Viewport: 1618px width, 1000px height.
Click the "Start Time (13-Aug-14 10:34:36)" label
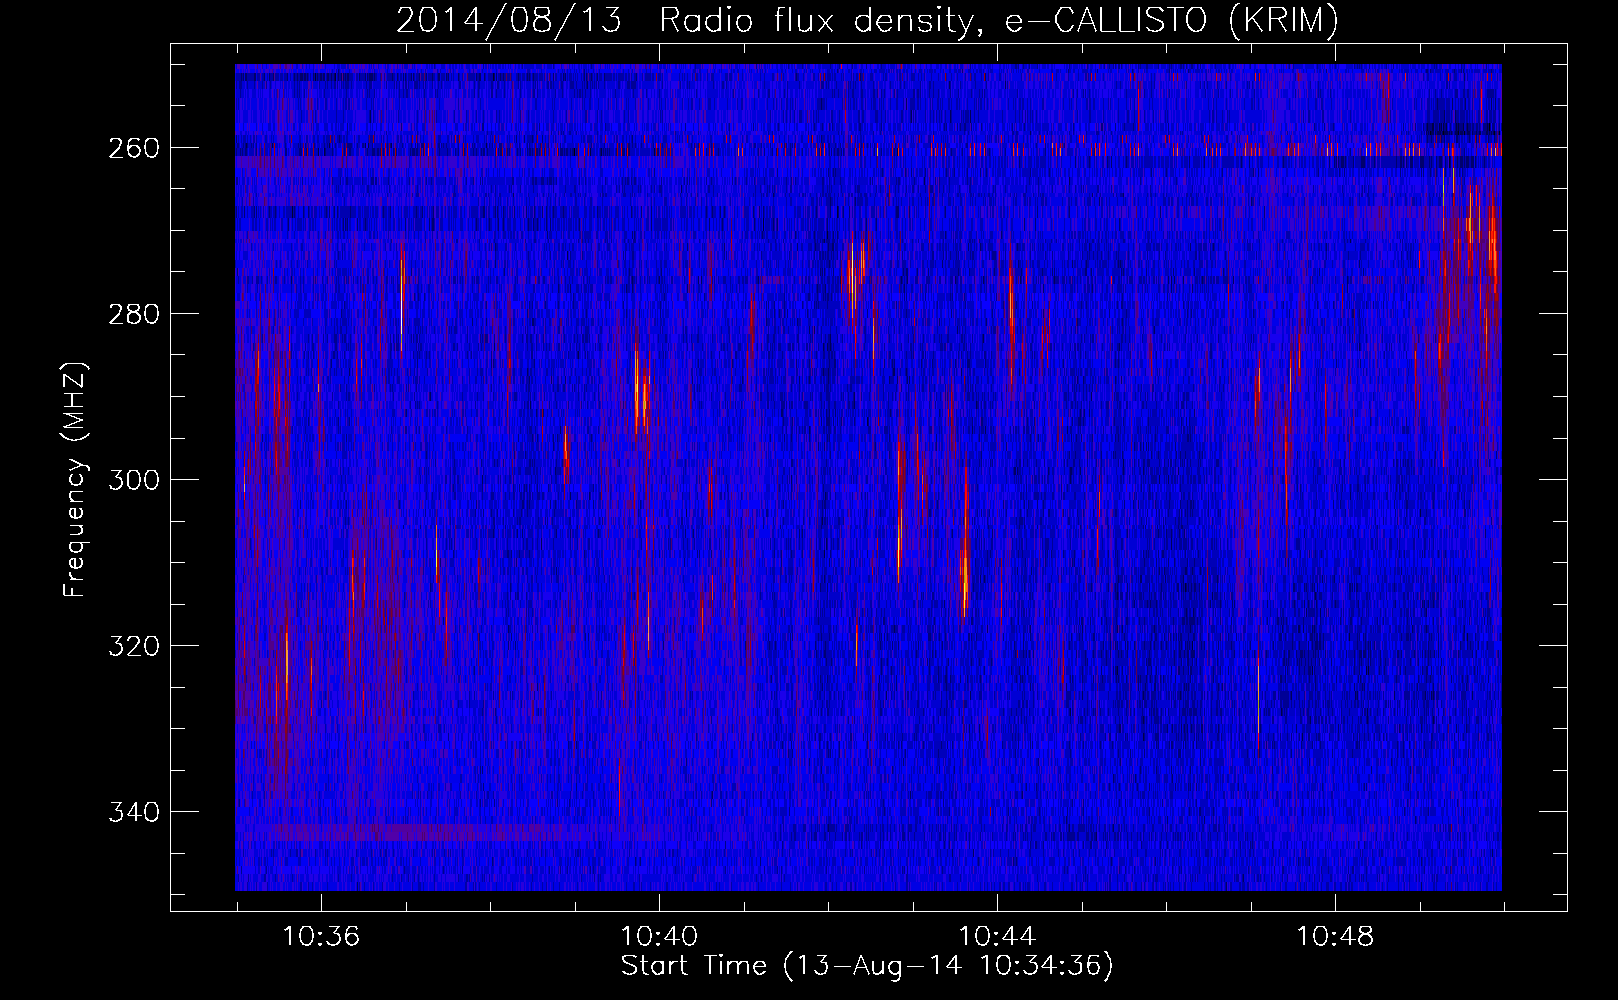pyautogui.click(x=867, y=966)
